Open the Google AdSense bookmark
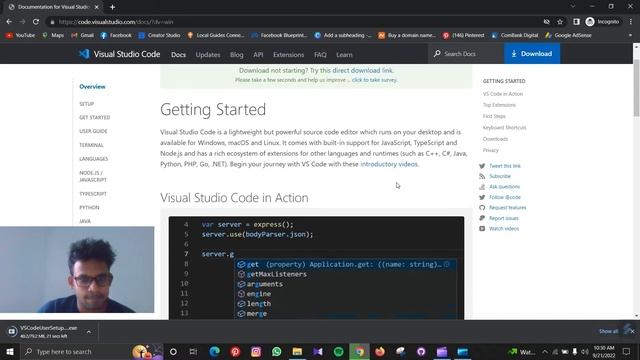This screenshot has width=640, height=360. 568,36
